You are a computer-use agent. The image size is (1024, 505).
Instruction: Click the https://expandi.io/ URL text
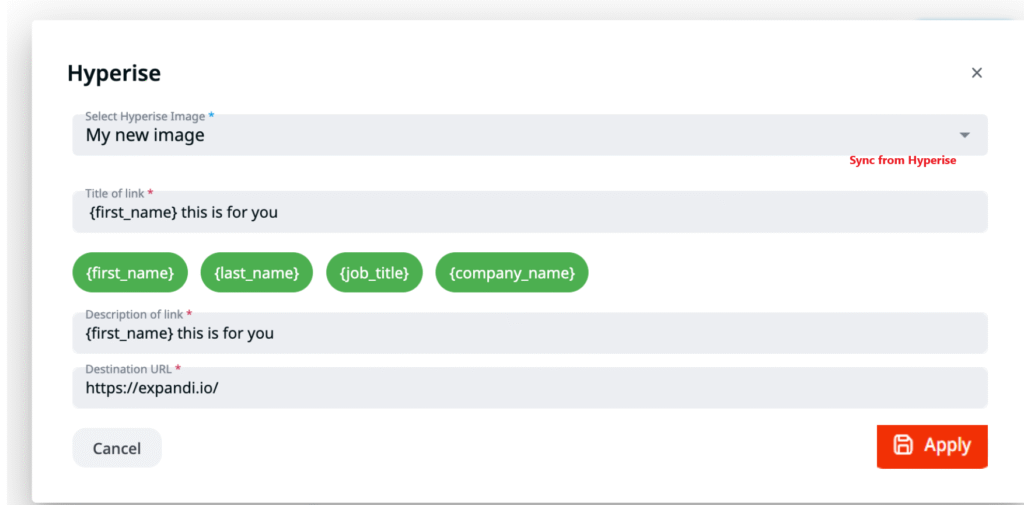click(152, 389)
